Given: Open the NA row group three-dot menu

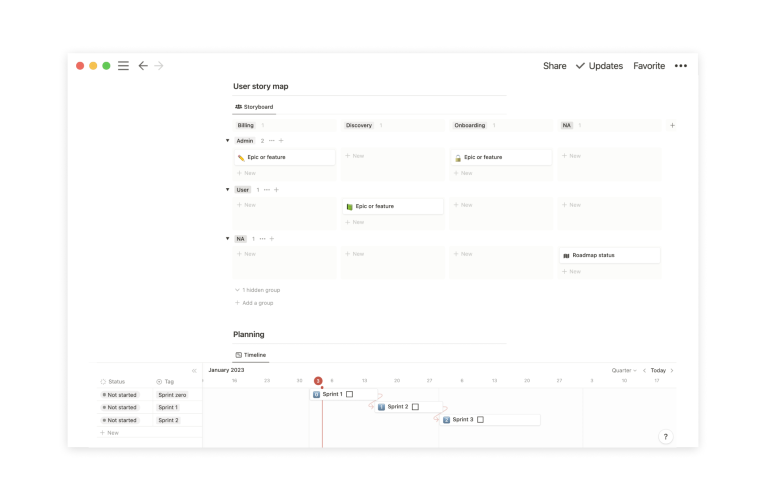Looking at the screenshot, I should [x=262, y=239].
